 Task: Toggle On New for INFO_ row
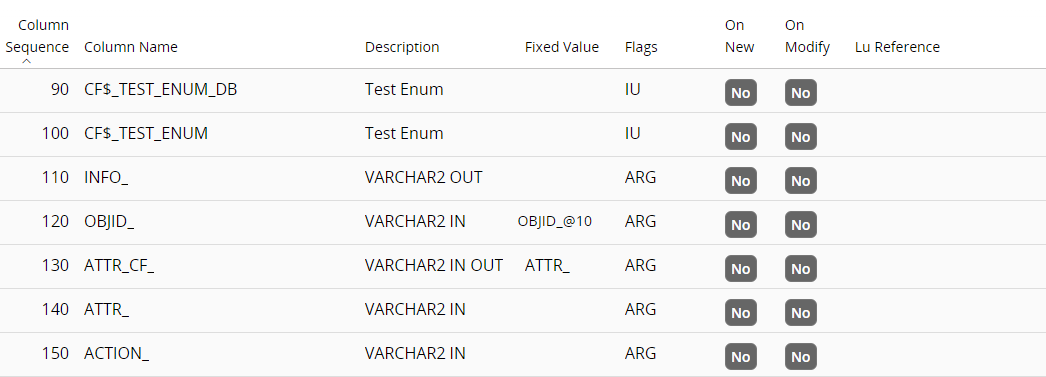[740, 181]
